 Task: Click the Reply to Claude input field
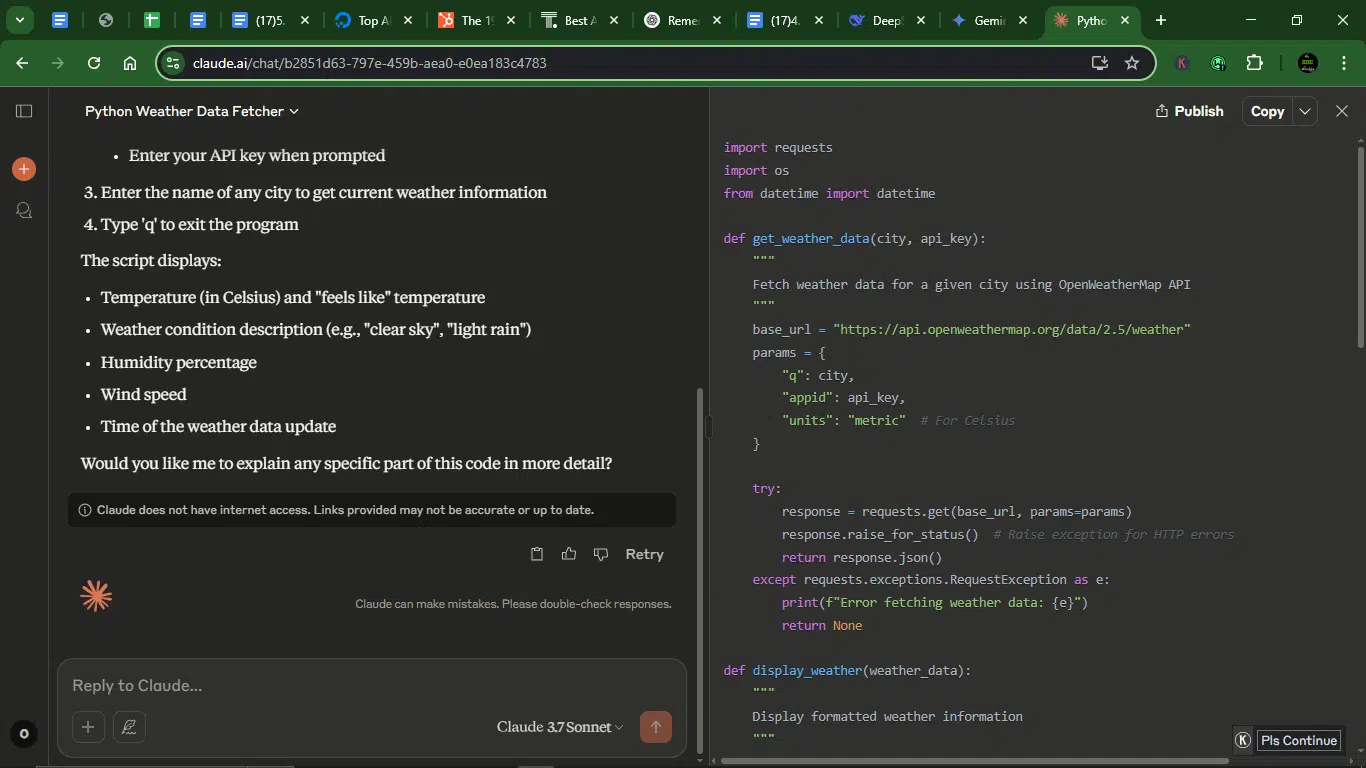coord(372,686)
